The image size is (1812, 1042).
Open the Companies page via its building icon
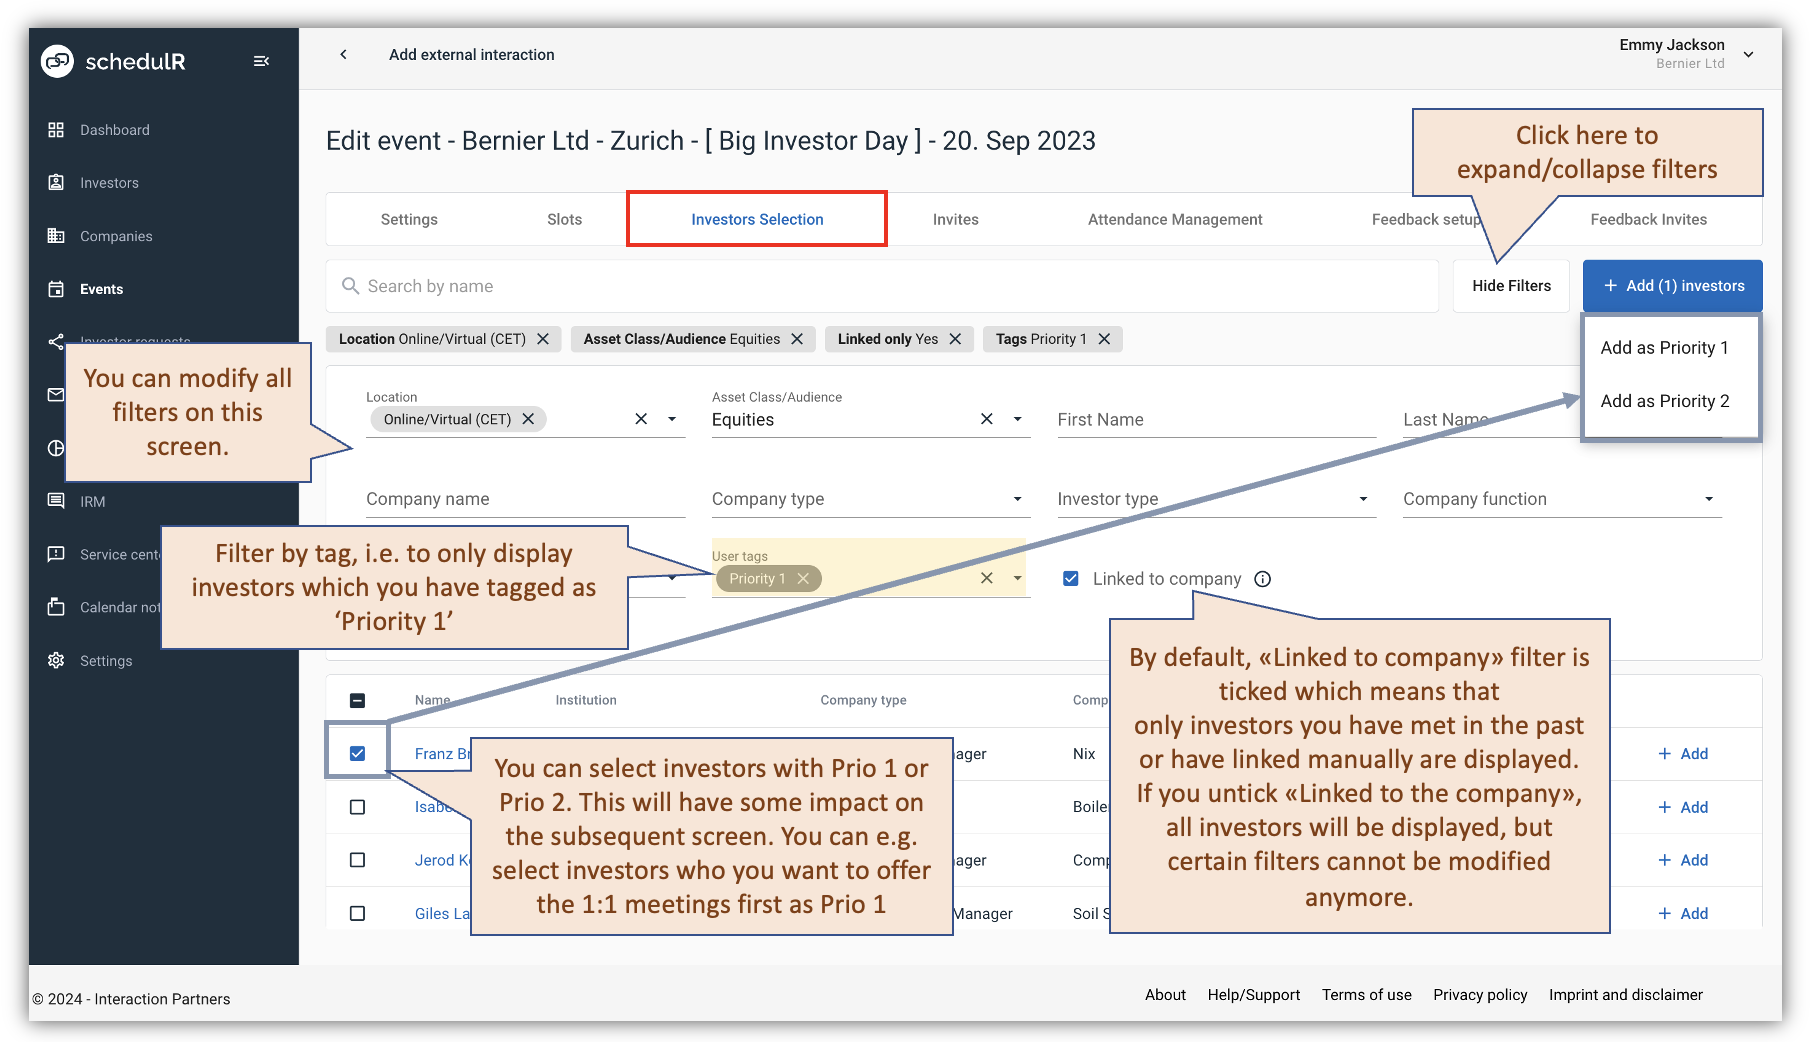point(57,236)
